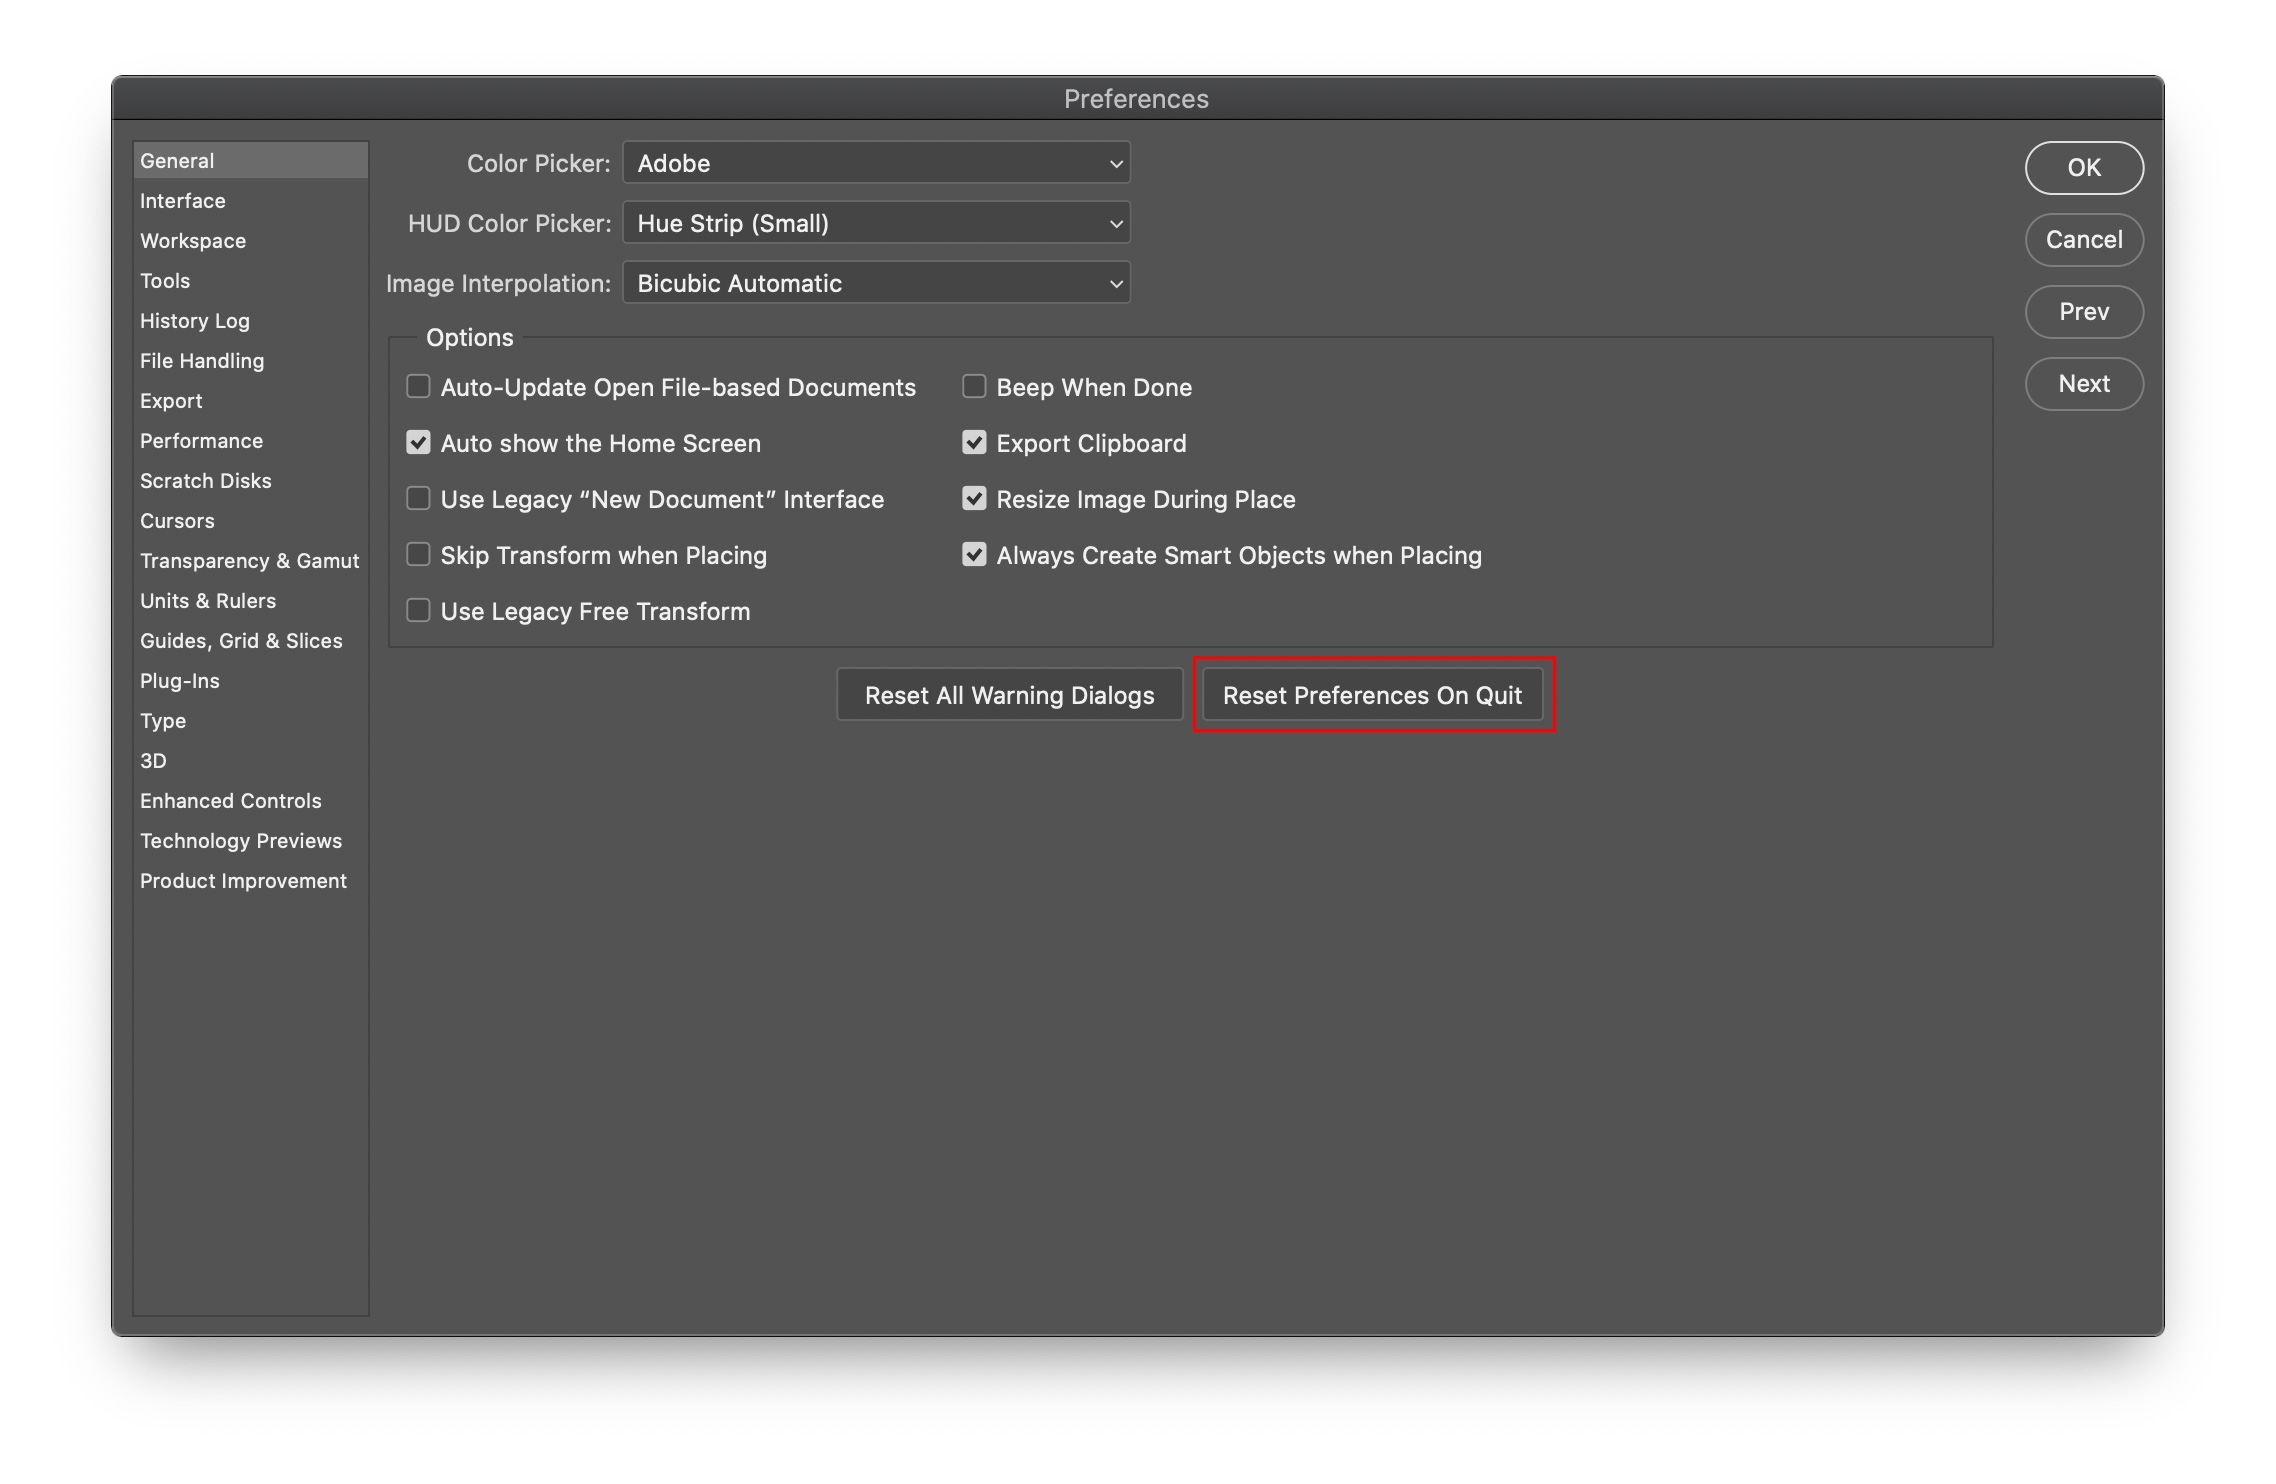This screenshot has width=2276, height=1484.
Task: Select the Guides, Grid & Slices category
Action: point(241,640)
